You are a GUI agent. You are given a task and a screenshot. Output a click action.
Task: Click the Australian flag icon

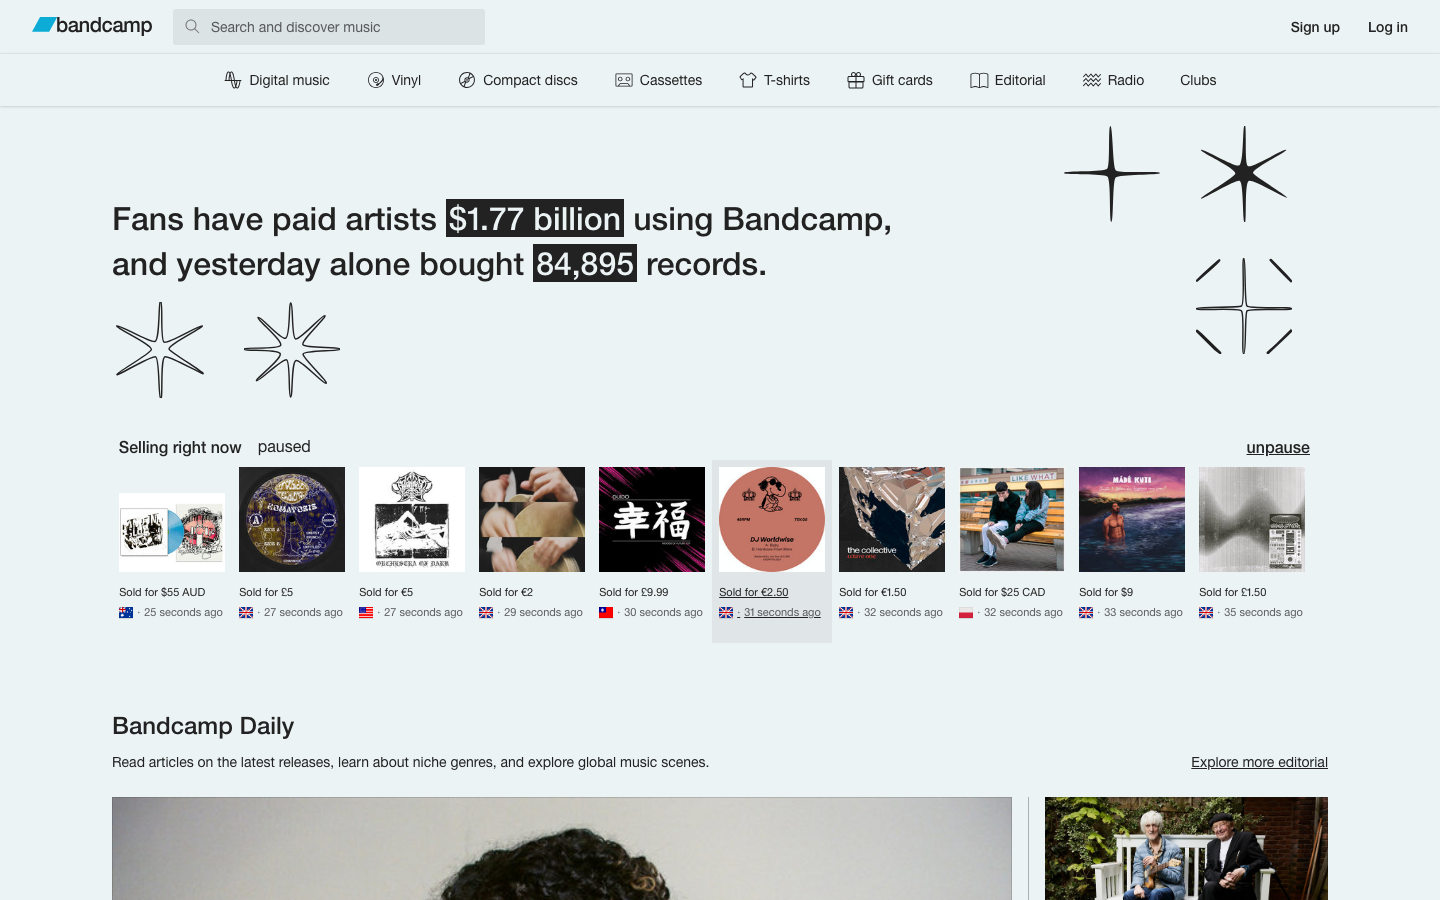[x=126, y=612]
